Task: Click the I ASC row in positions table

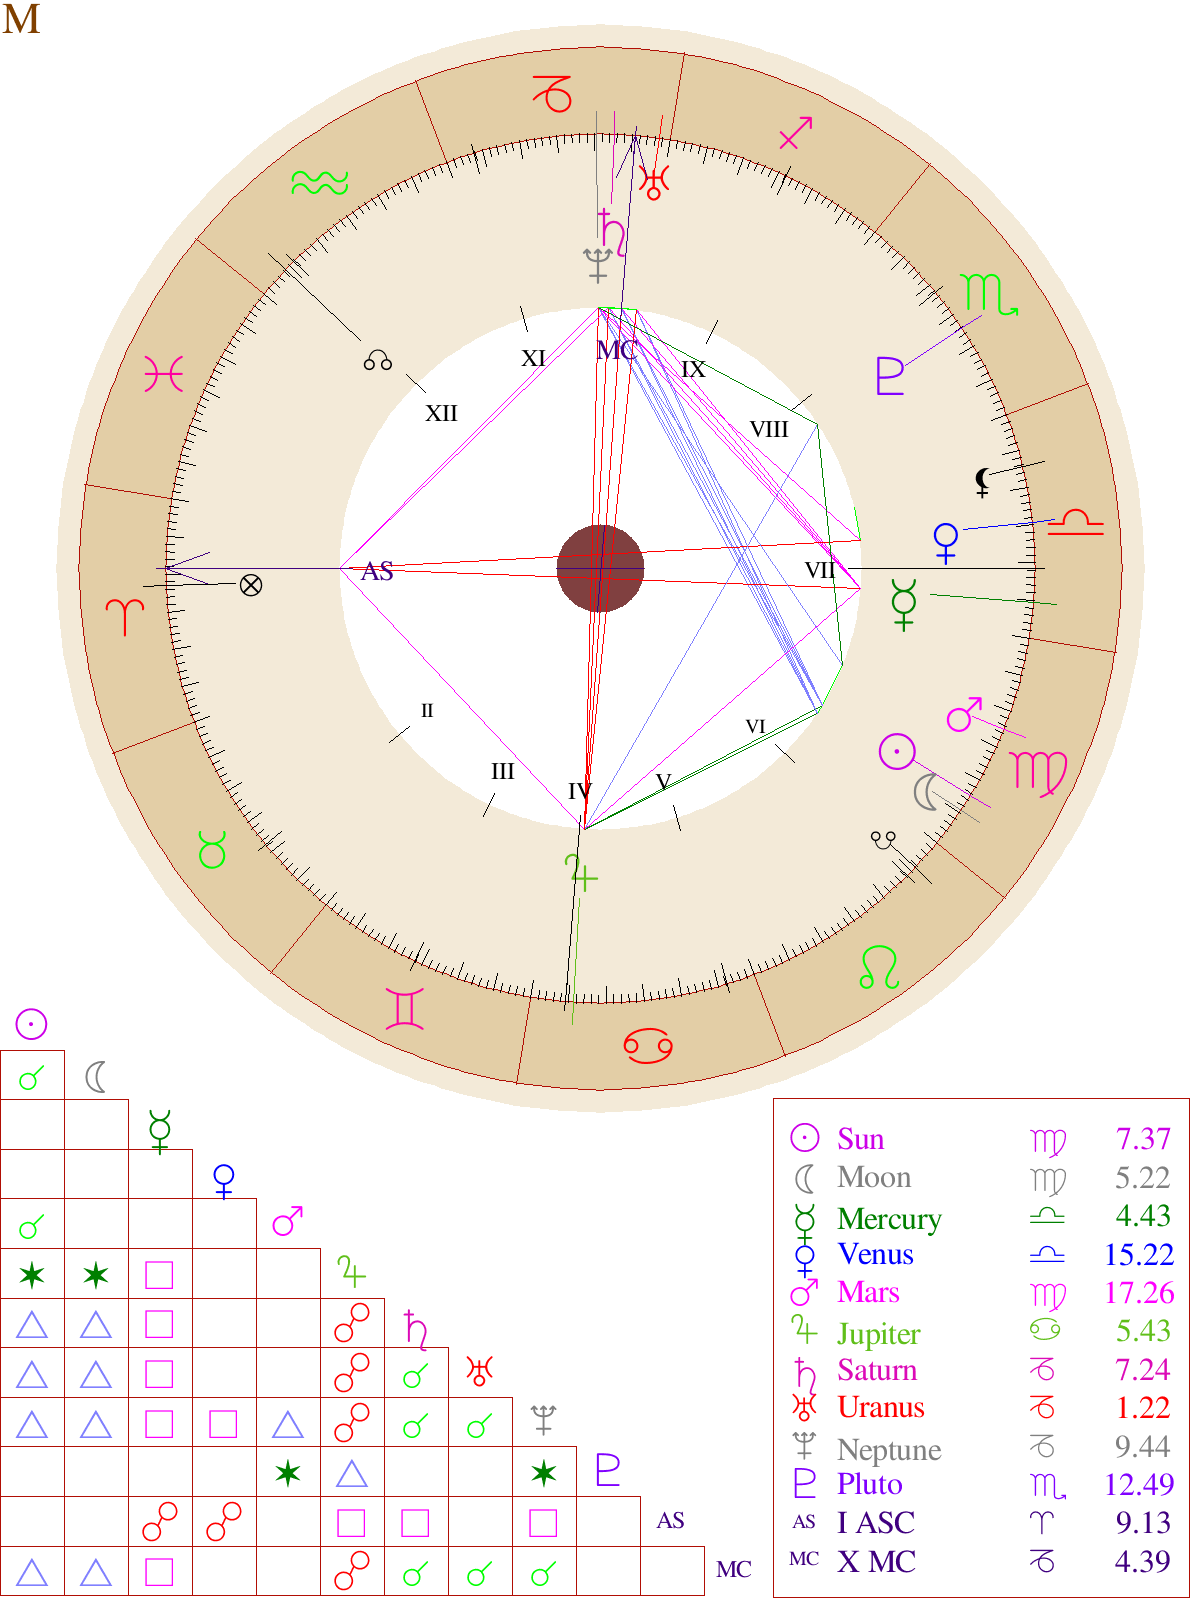Action: (980, 1523)
